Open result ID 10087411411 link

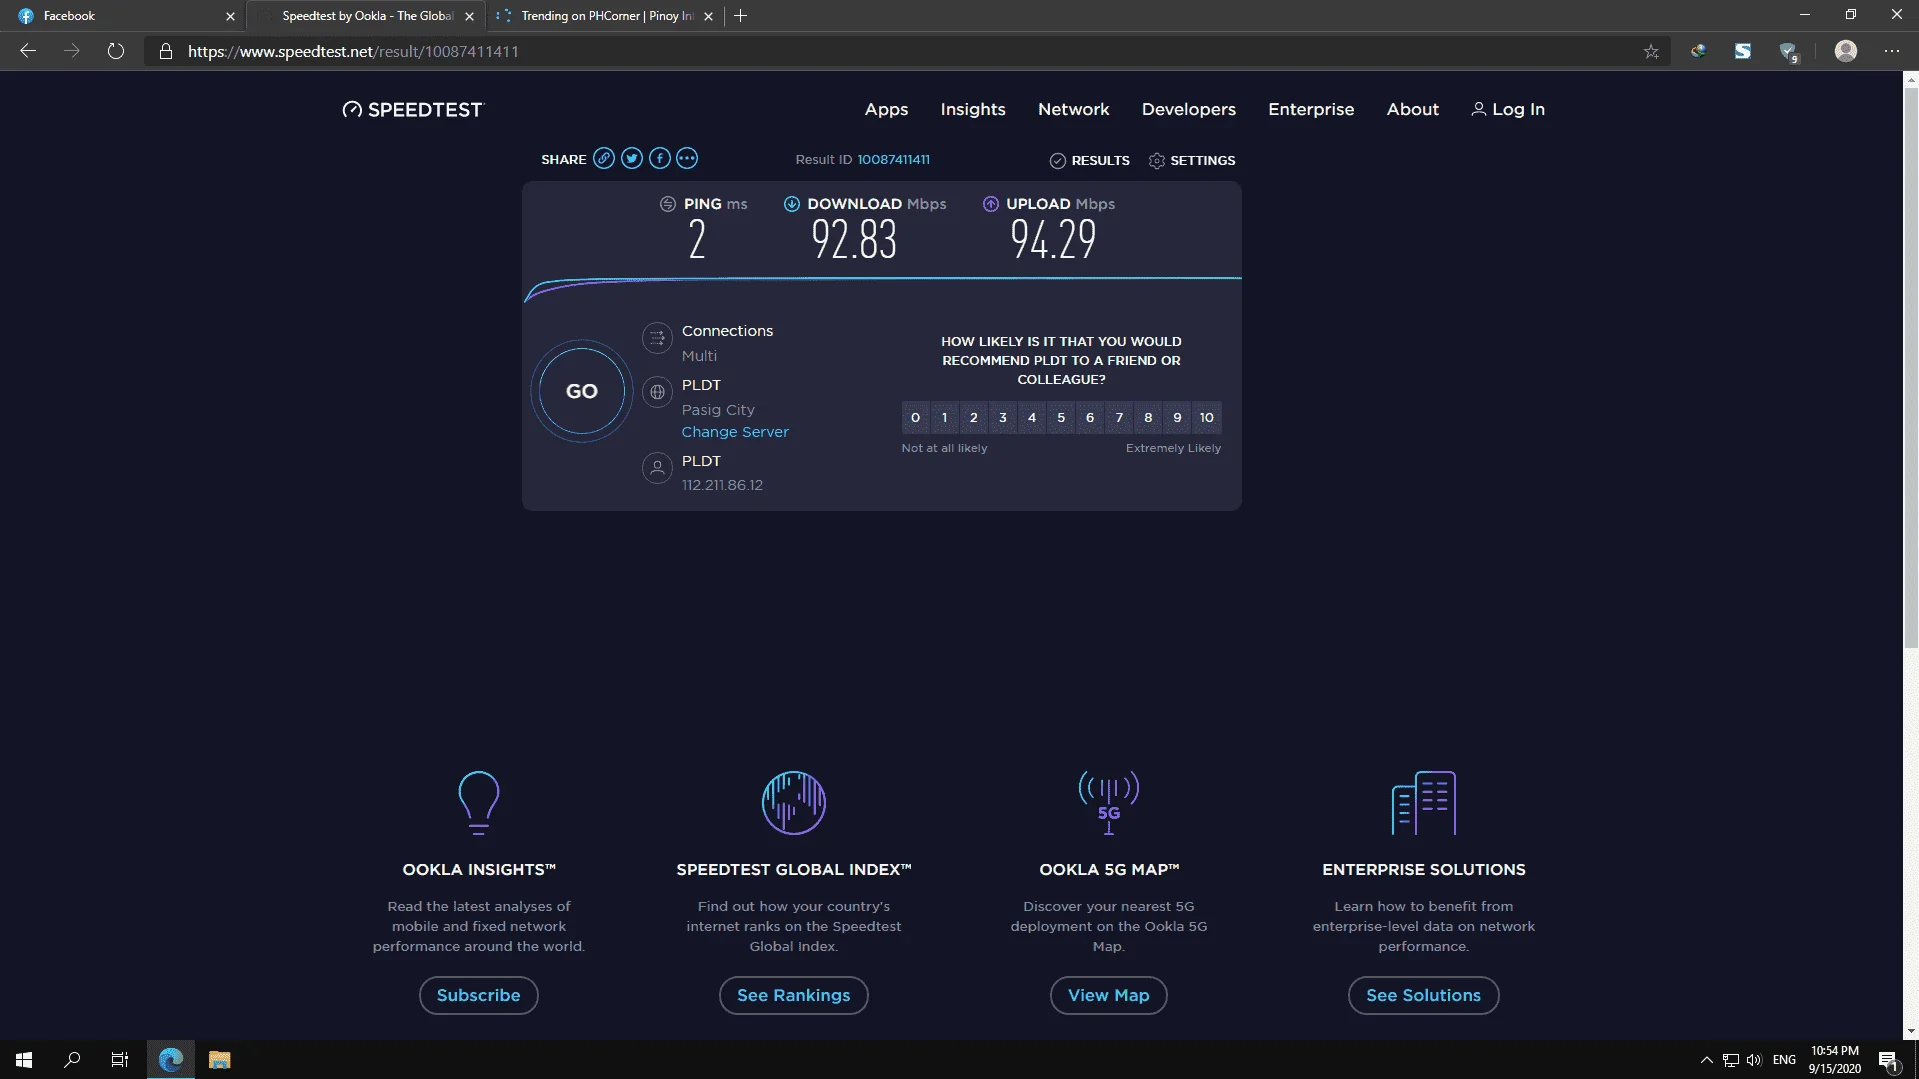893,160
